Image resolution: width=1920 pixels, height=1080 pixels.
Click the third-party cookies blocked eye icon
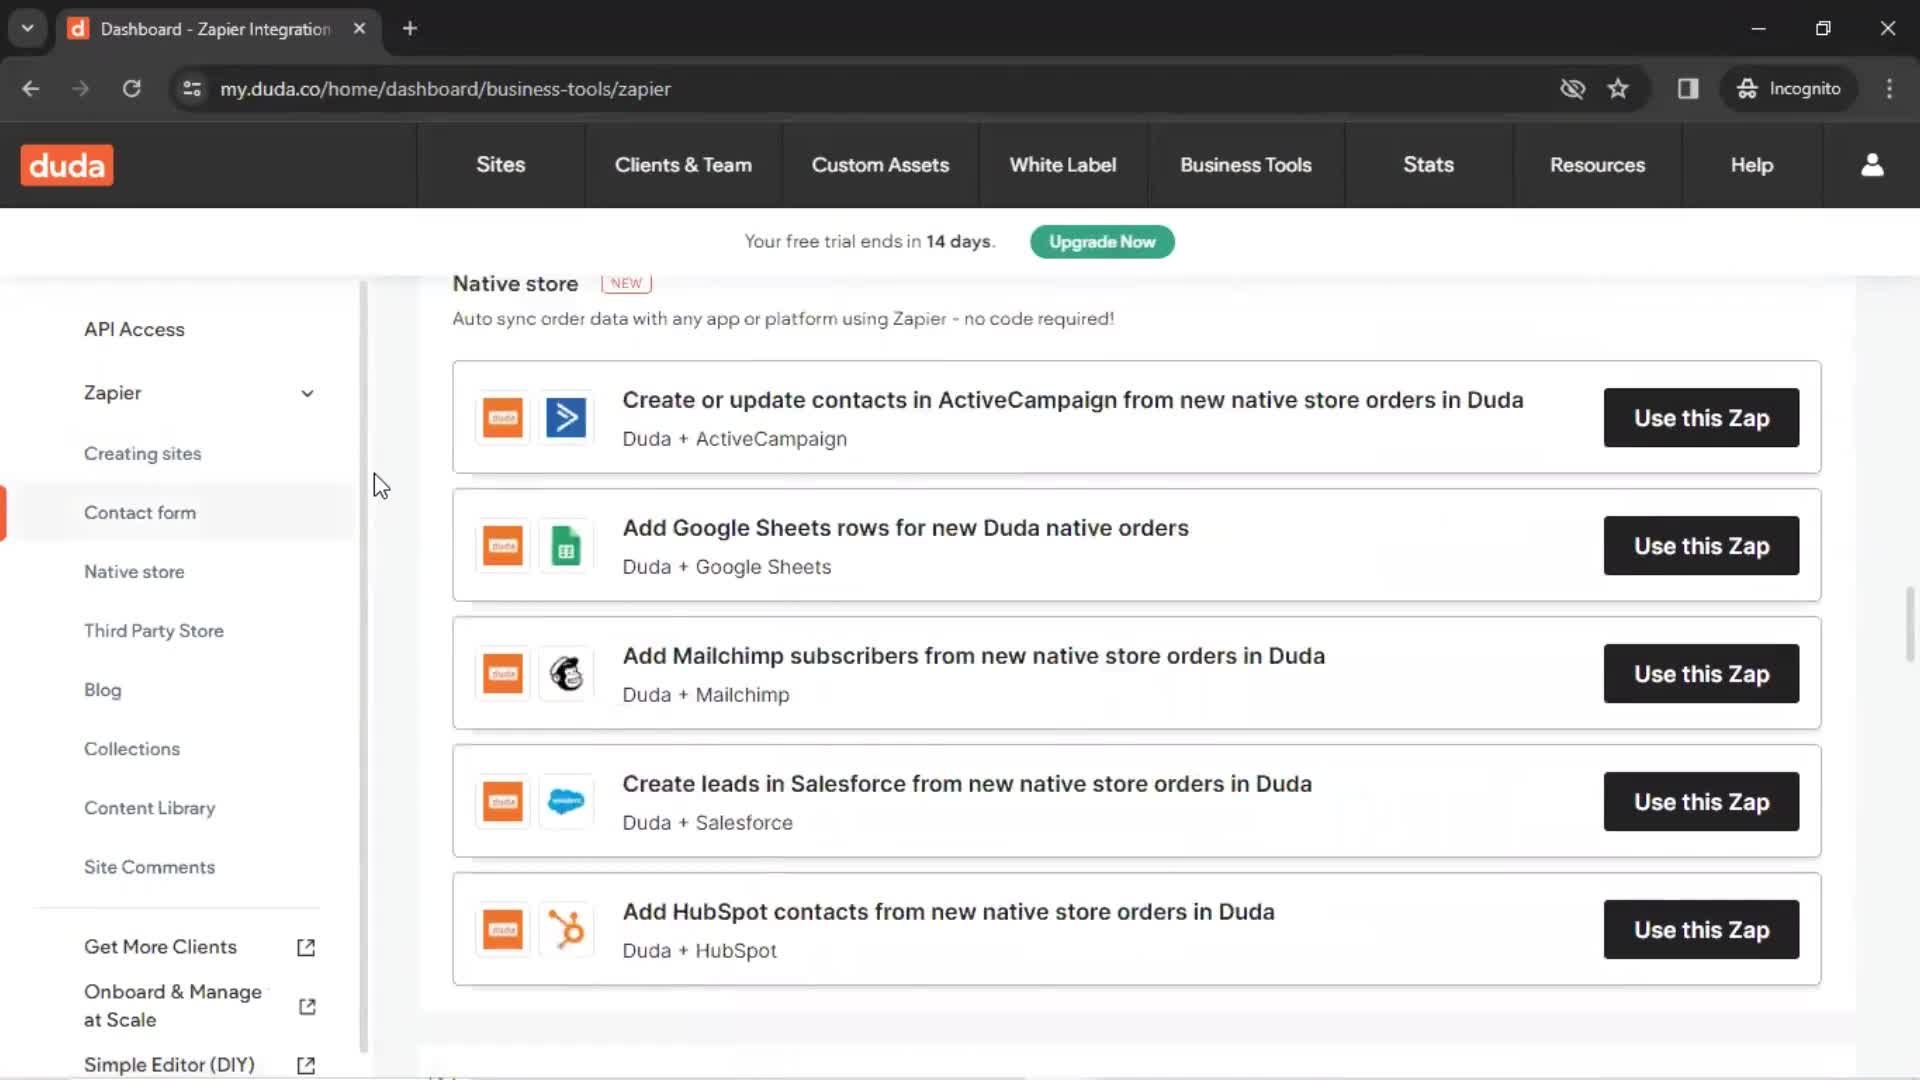tap(1572, 89)
